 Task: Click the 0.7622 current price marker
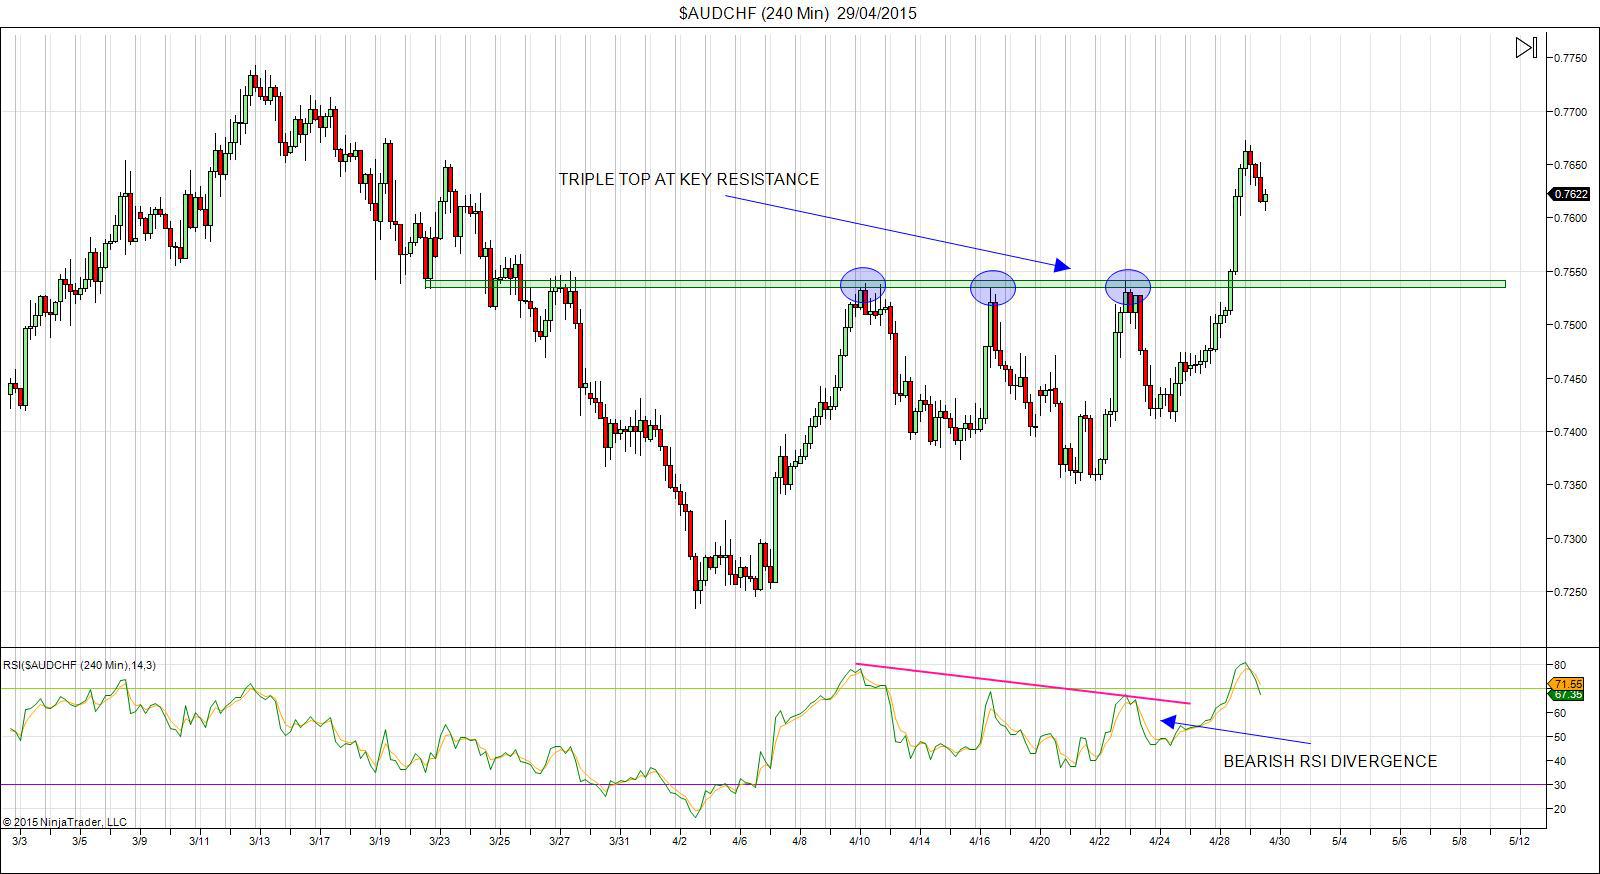coord(1569,194)
